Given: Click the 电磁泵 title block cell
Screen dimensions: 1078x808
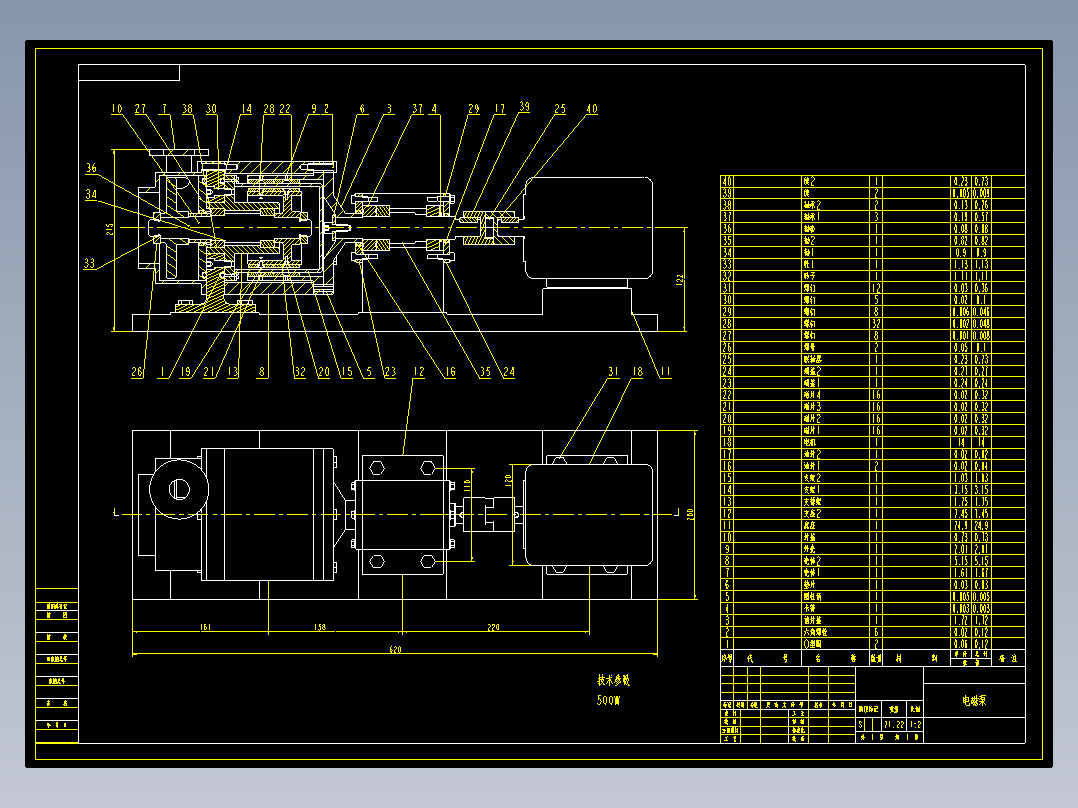Looking at the screenshot, I should pos(974,701).
